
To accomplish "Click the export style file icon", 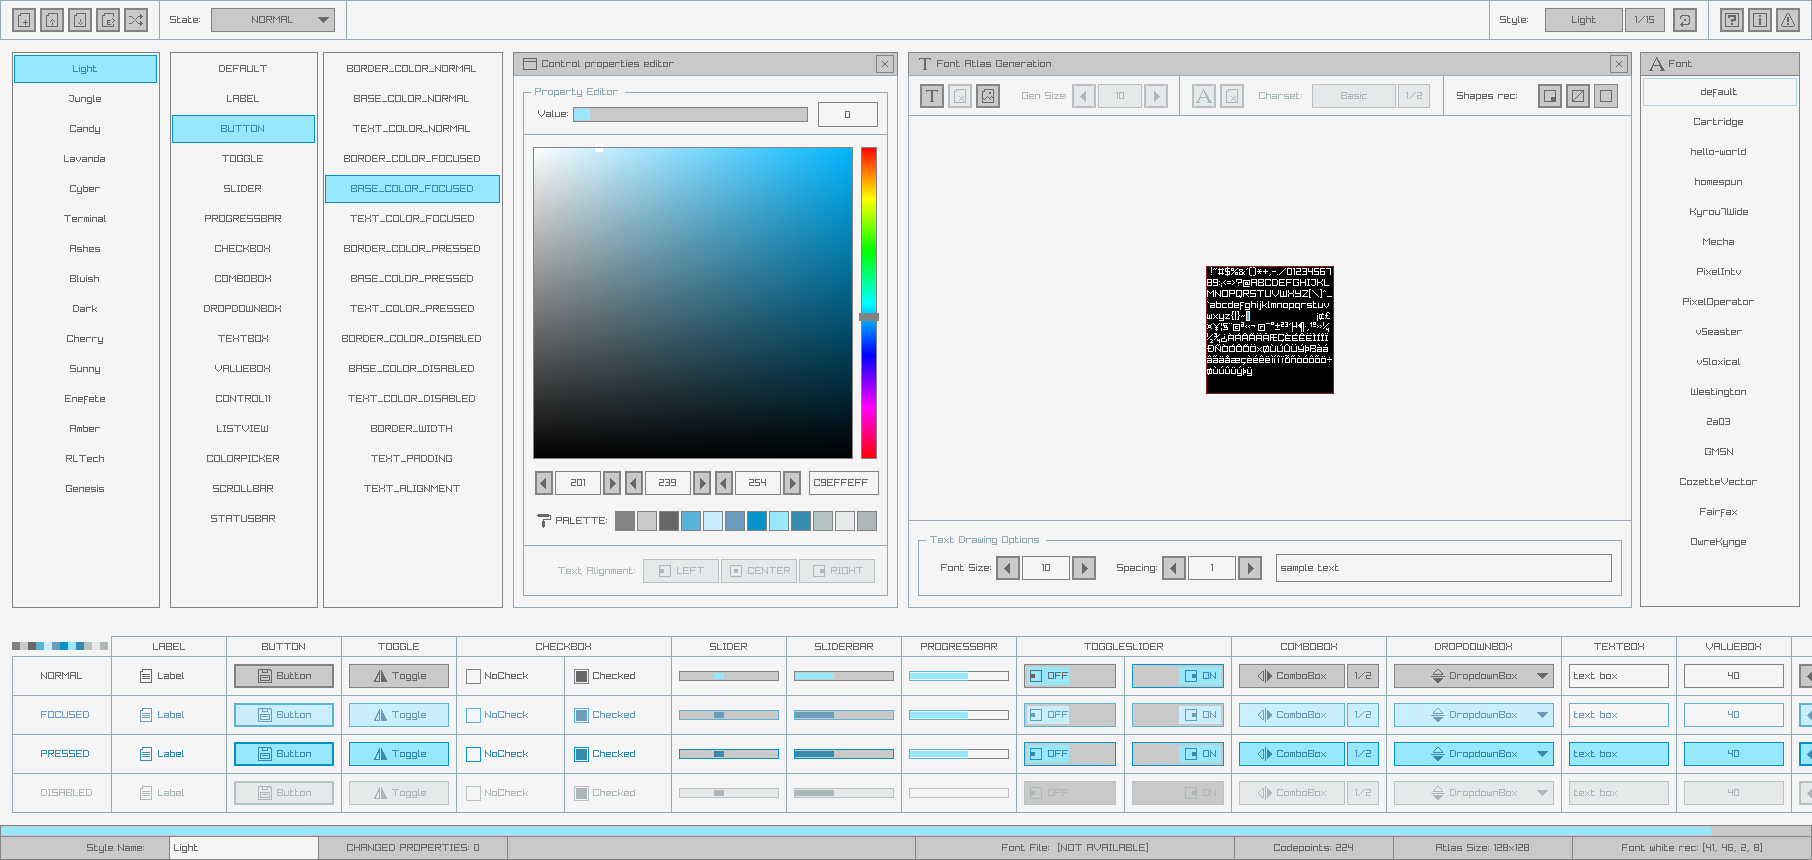I will (108, 20).
